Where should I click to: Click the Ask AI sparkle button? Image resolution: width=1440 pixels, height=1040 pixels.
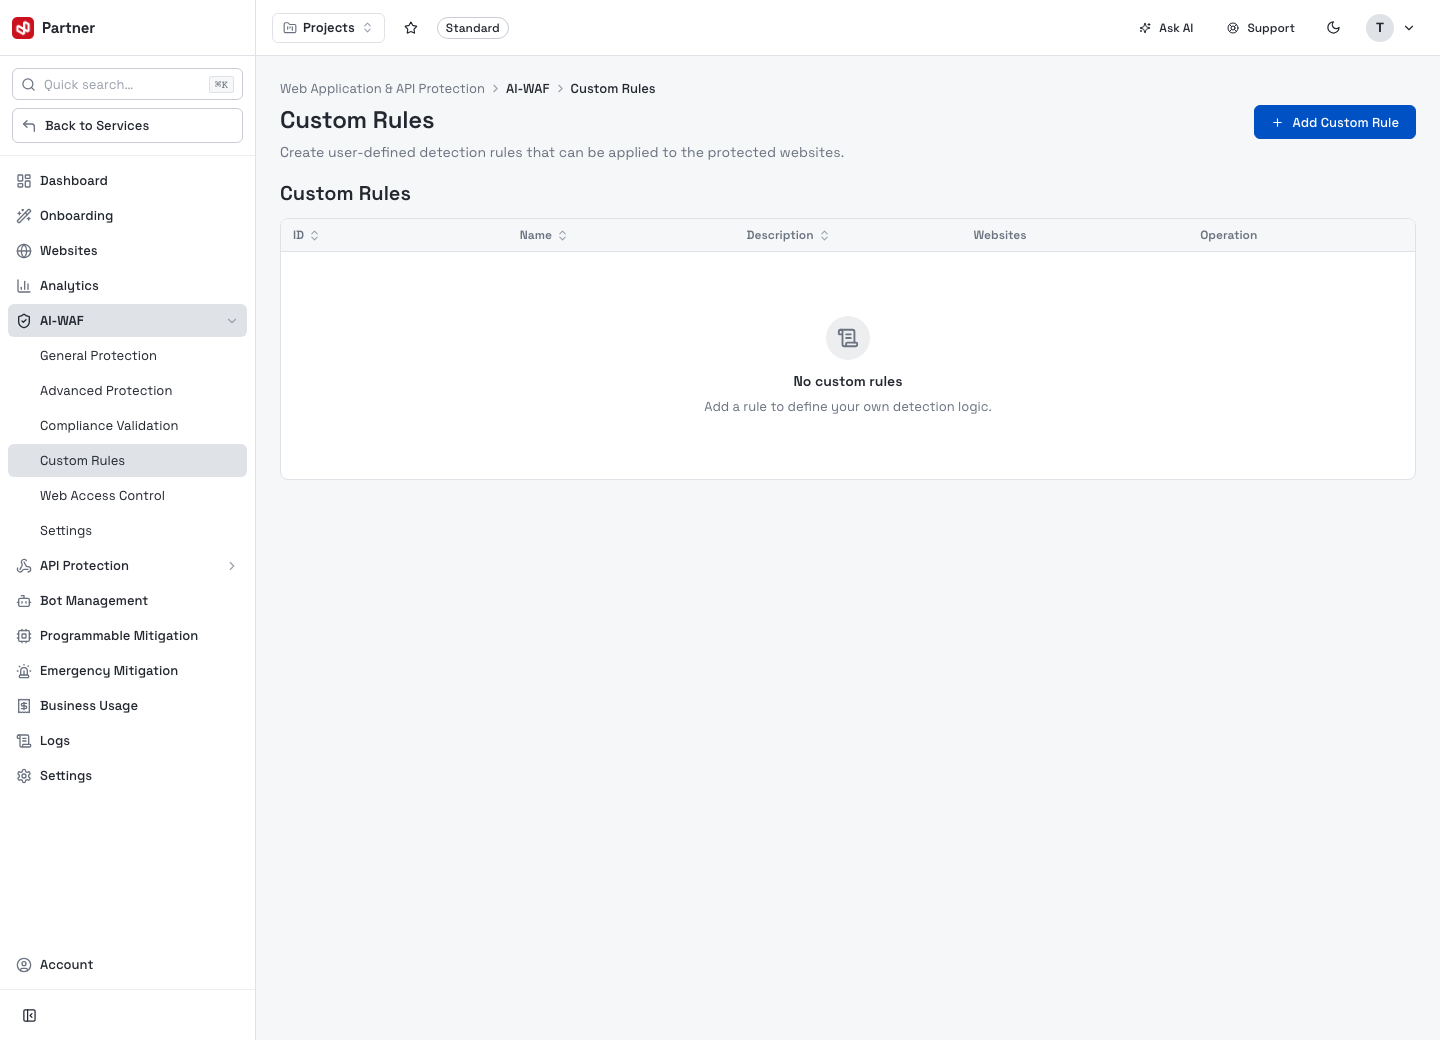[1166, 28]
